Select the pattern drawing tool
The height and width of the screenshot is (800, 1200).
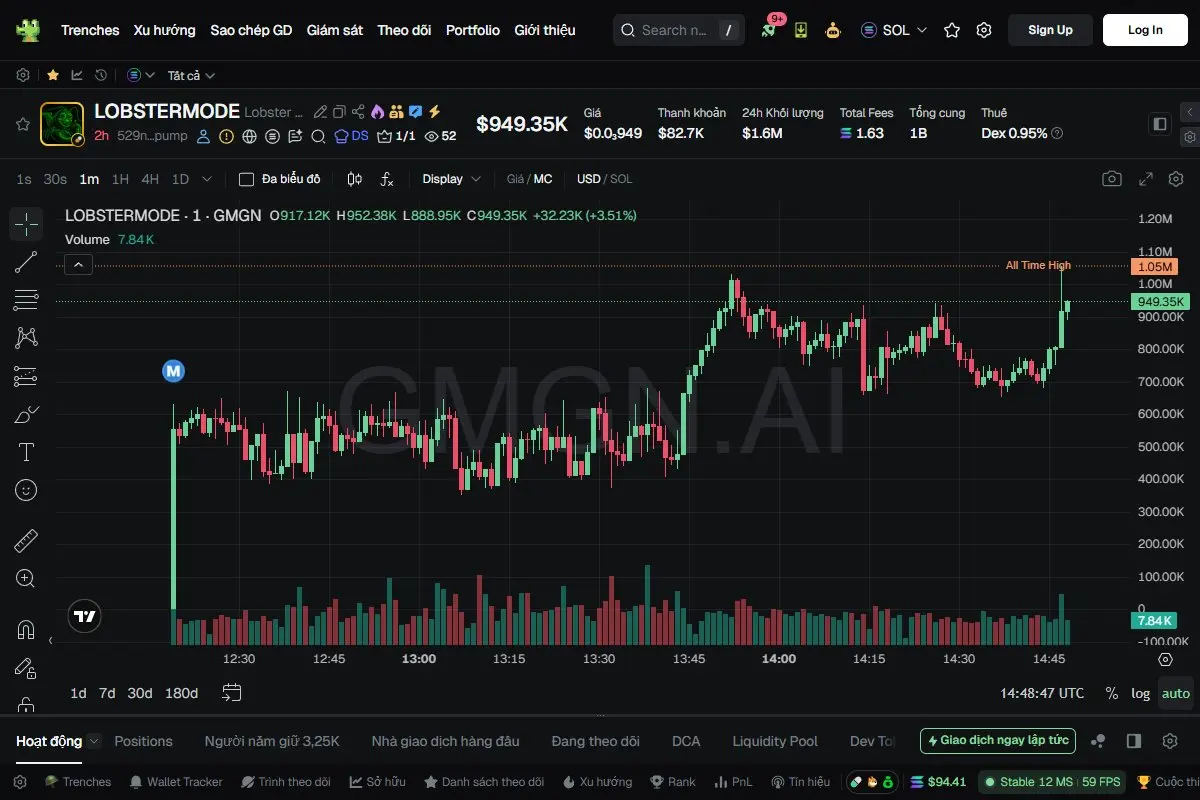26,338
